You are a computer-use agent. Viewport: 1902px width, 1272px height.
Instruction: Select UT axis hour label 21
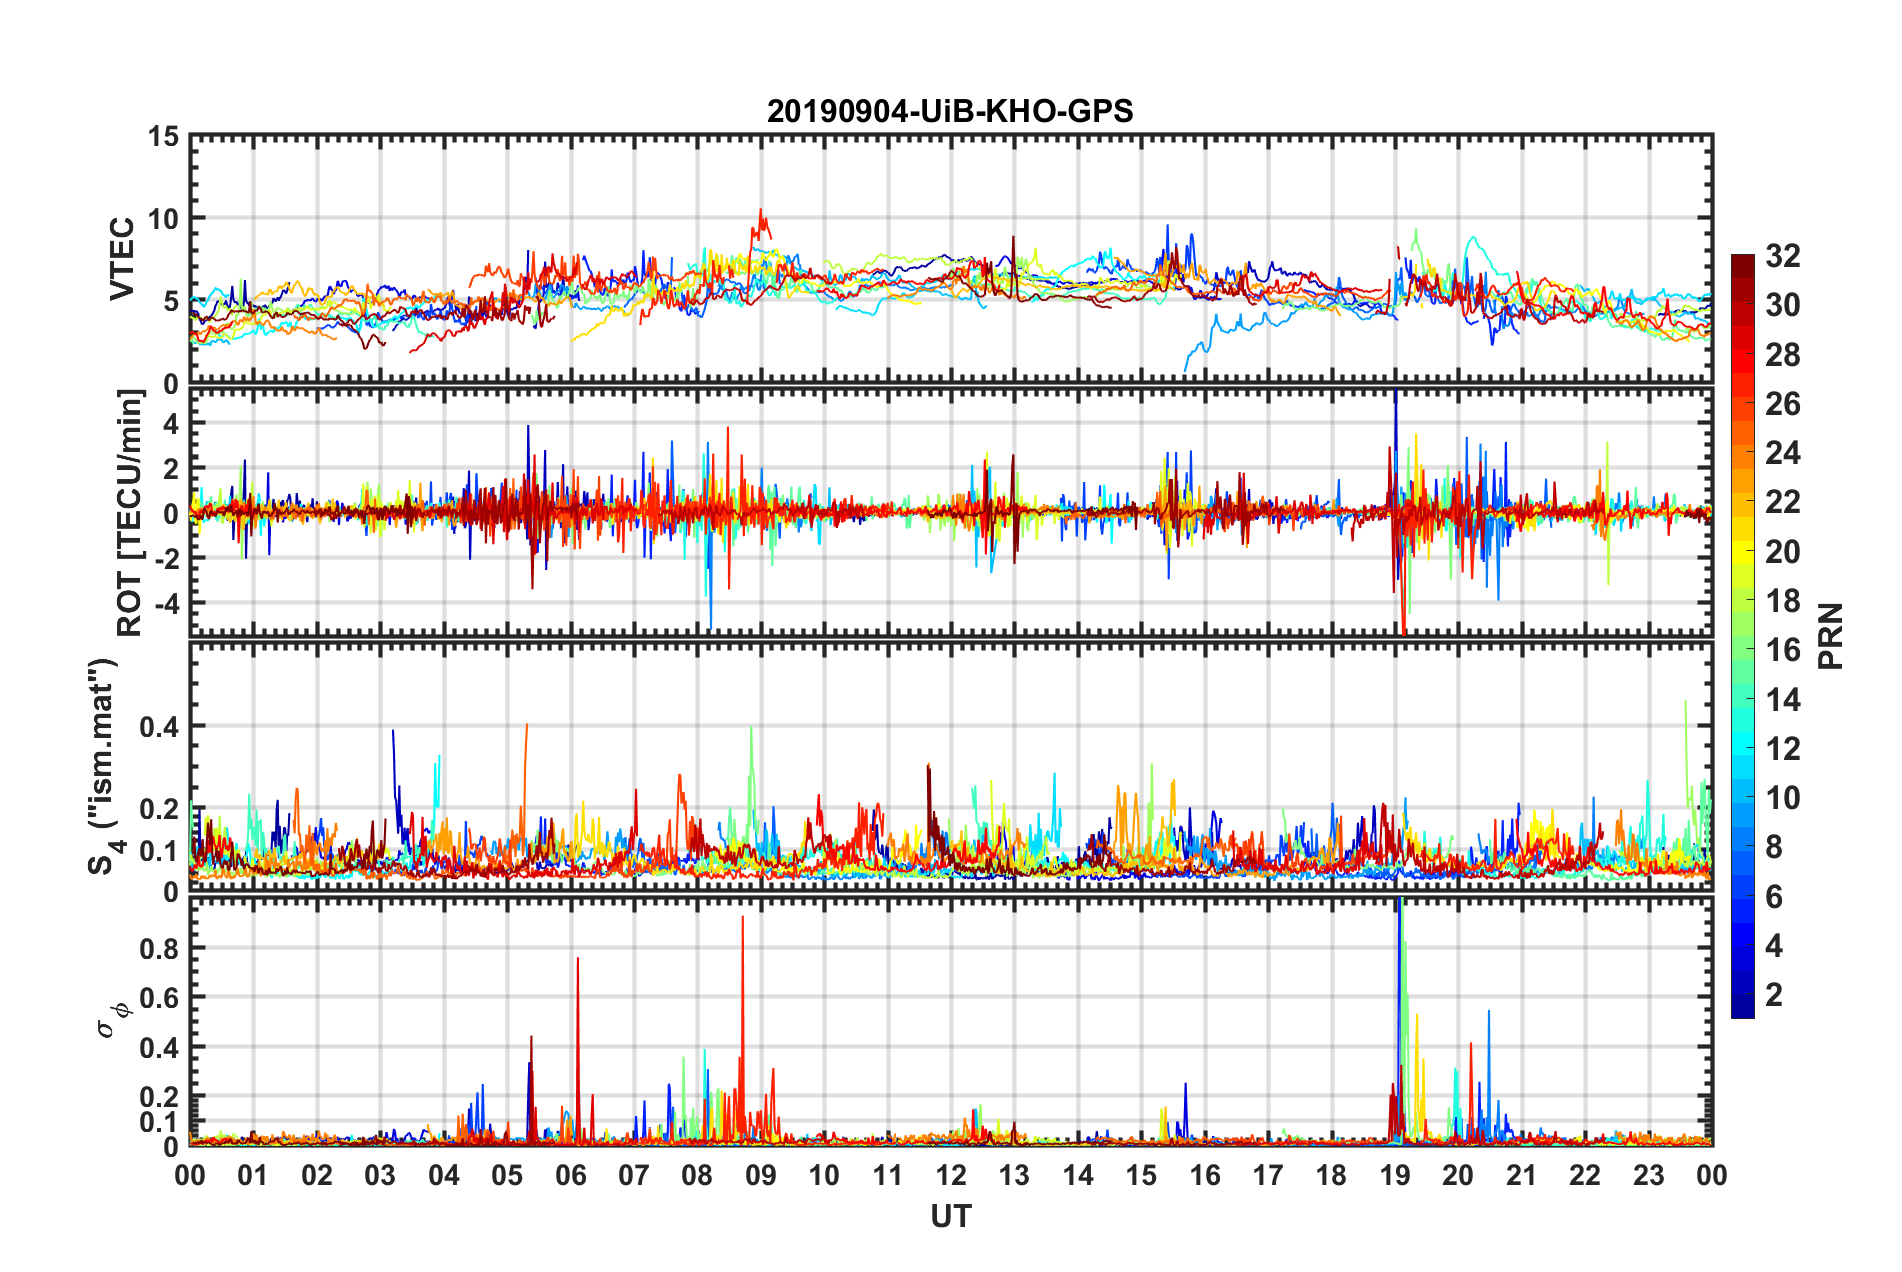coord(1521,1175)
